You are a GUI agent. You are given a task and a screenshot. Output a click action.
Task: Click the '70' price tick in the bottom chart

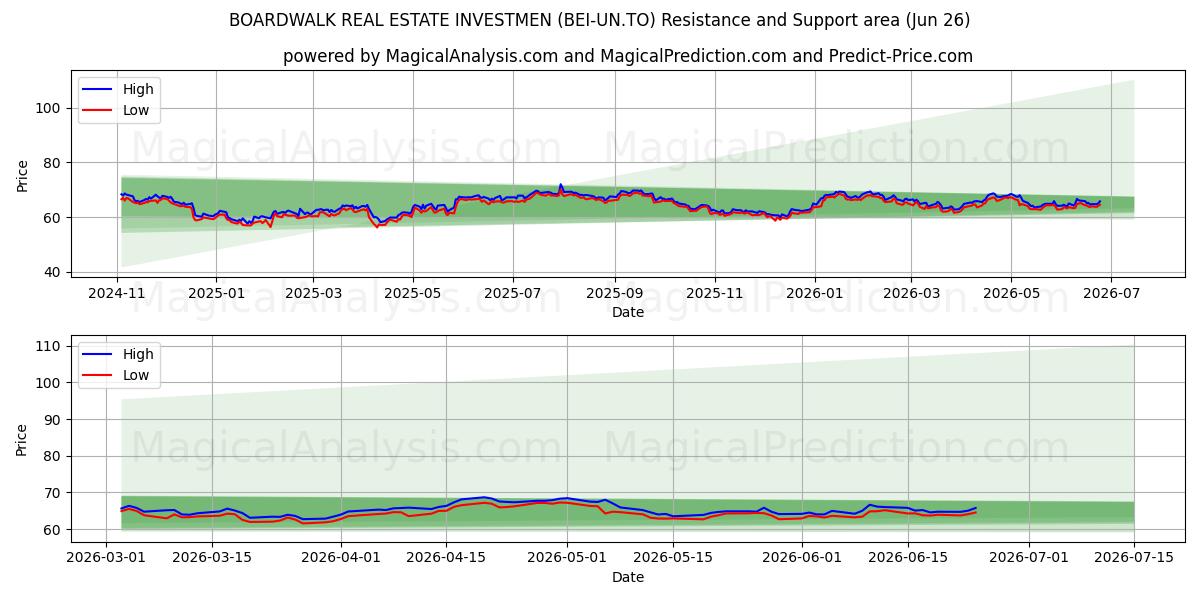pyautogui.click(x=54, y=493)
